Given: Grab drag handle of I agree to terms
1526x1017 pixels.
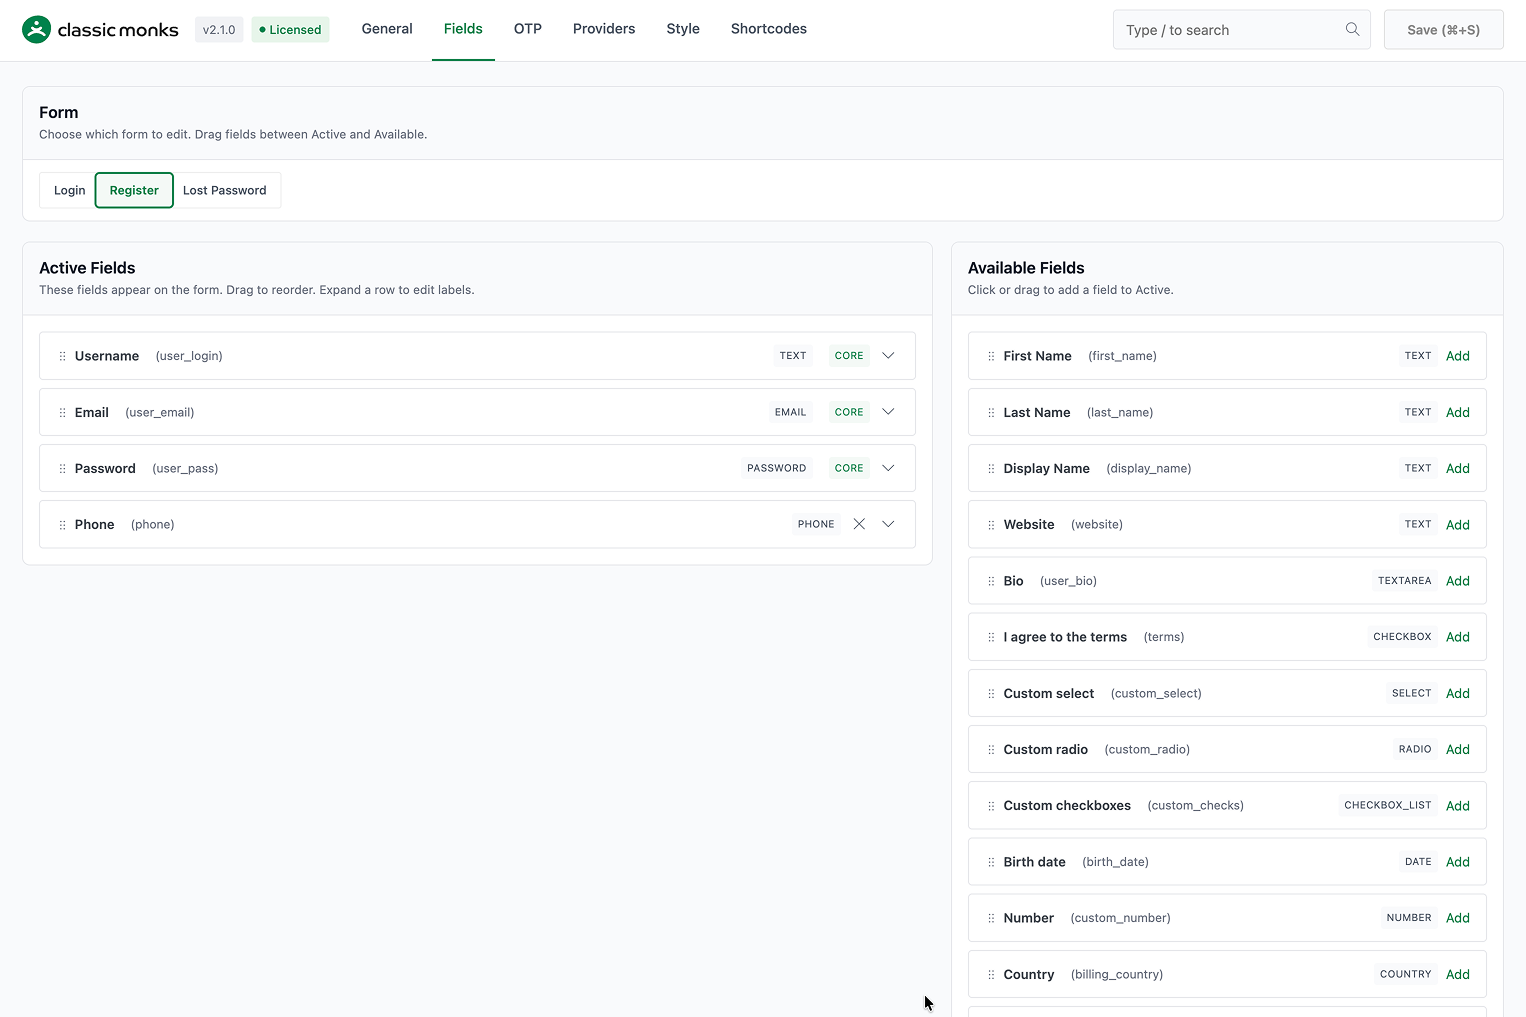Looking at the screenshot, I should pyautogui.click(x=991, y=637).
